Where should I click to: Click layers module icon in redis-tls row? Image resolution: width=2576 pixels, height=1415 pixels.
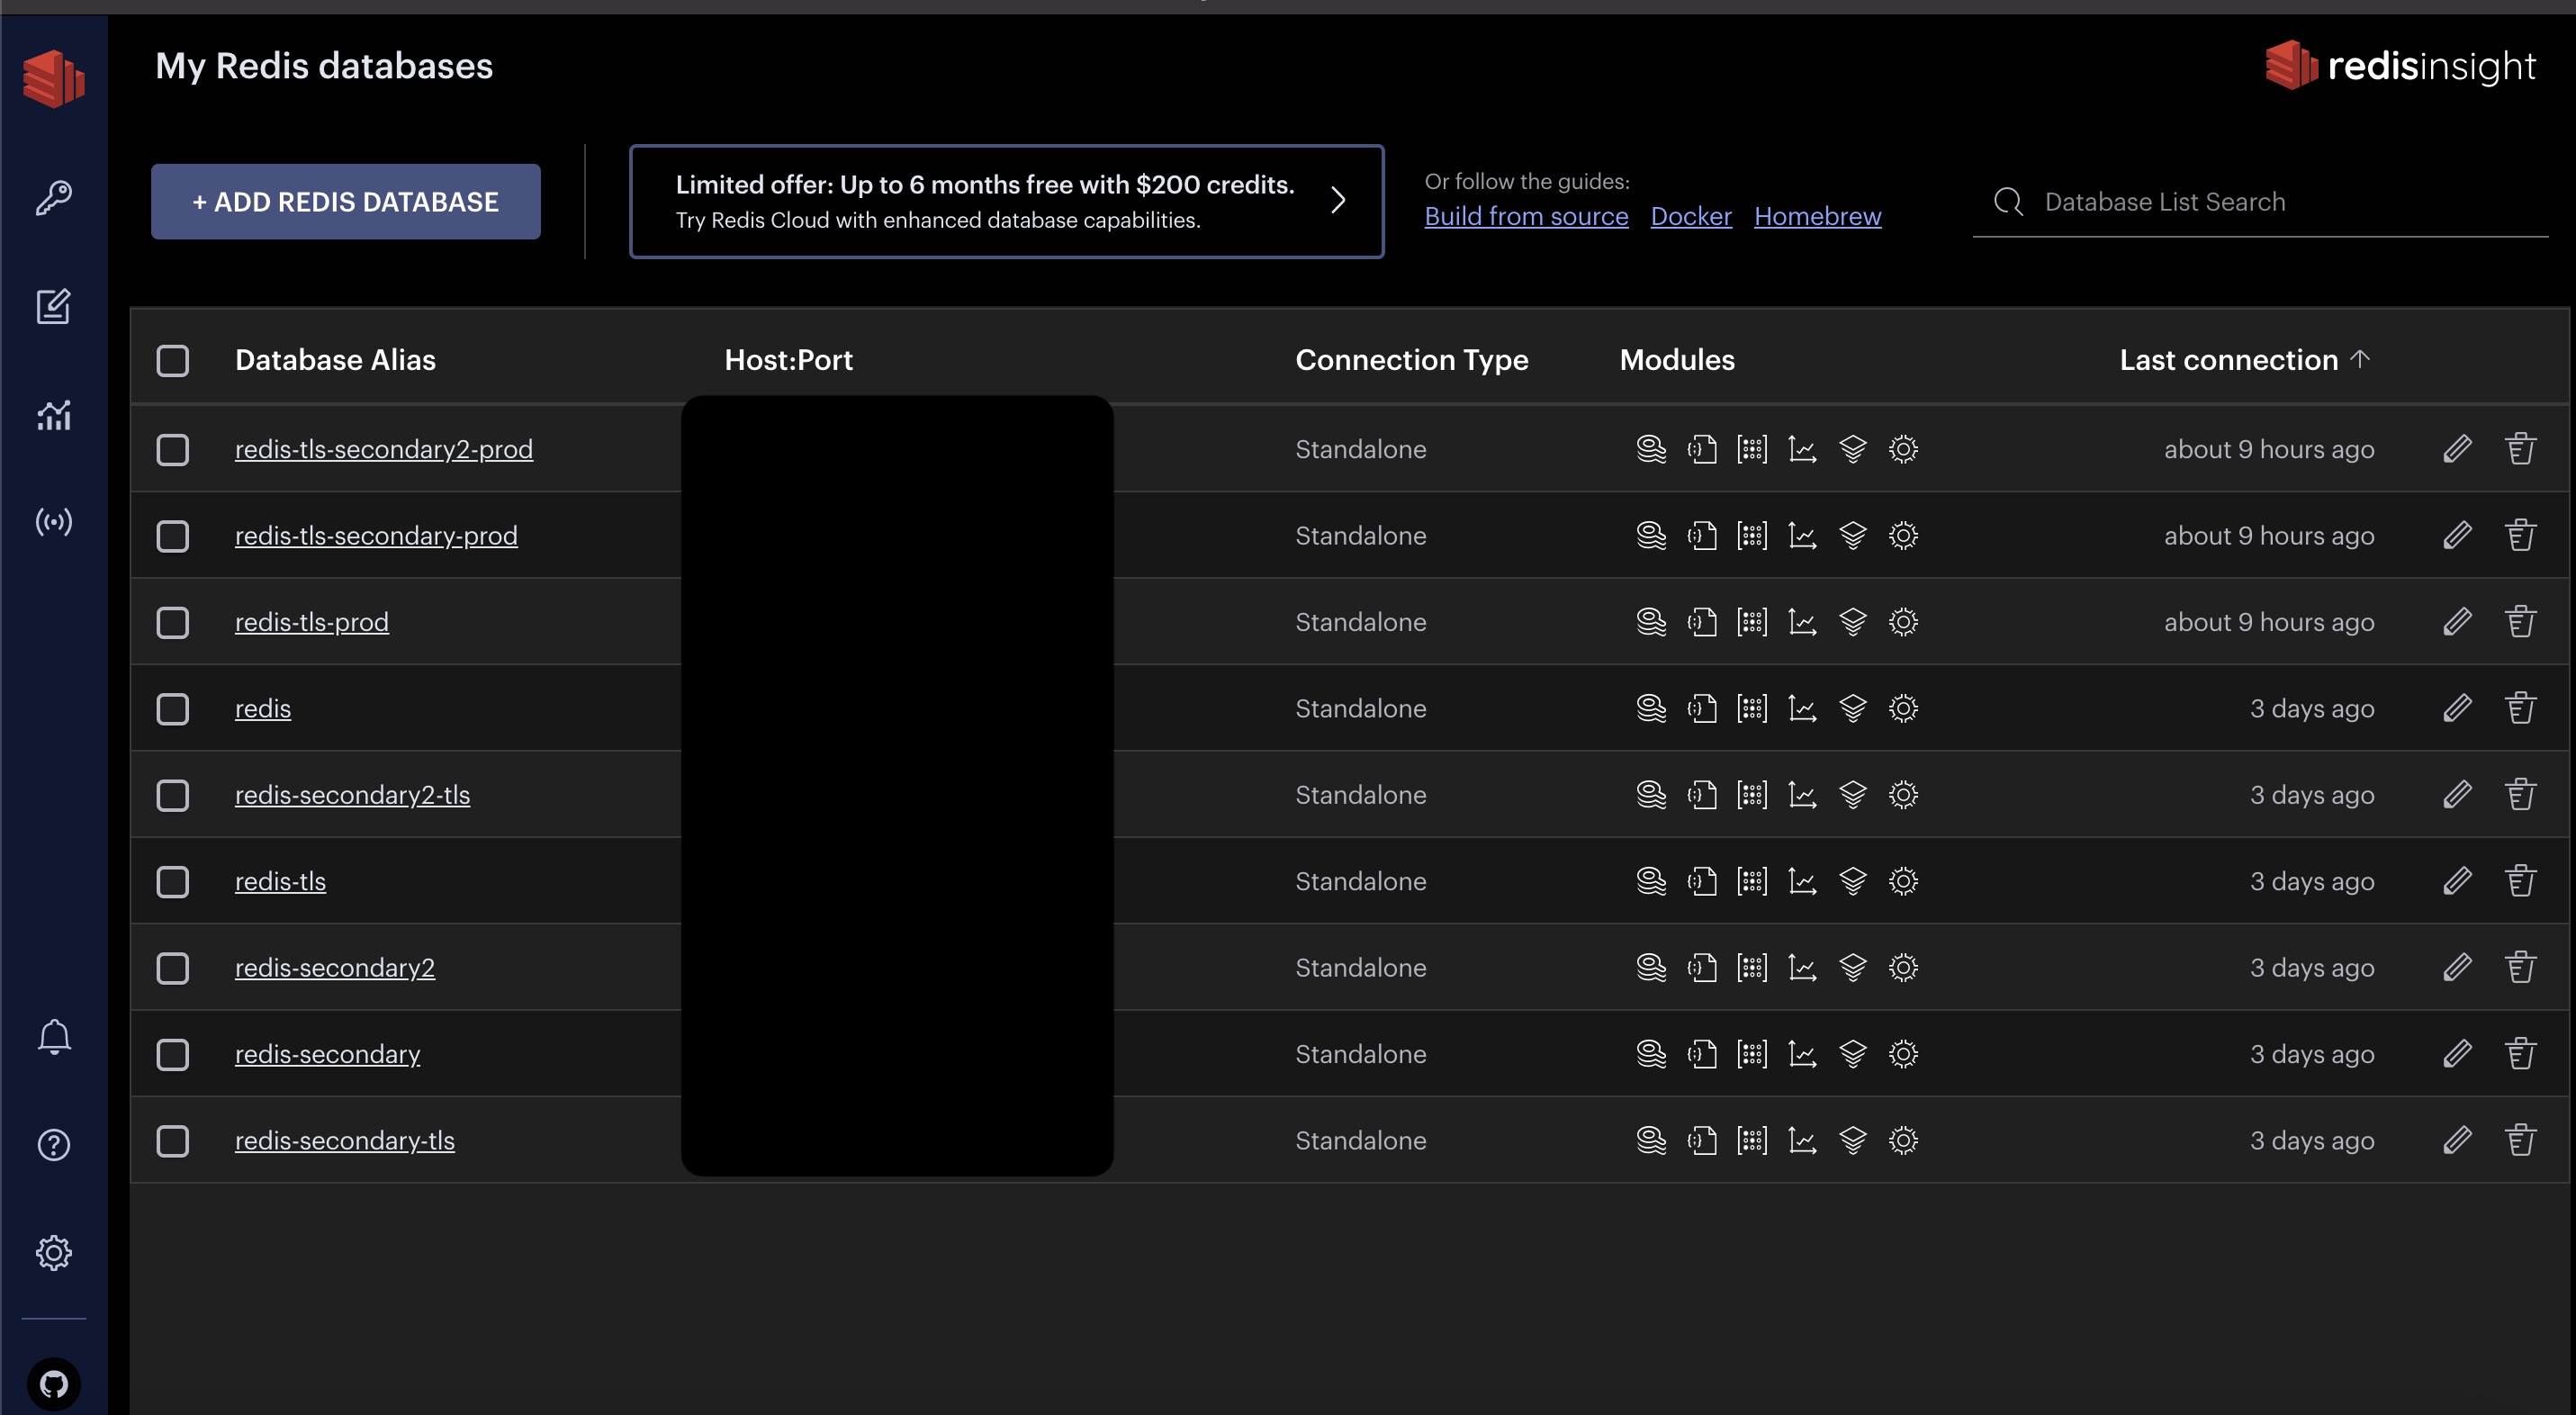(1853, 881)
